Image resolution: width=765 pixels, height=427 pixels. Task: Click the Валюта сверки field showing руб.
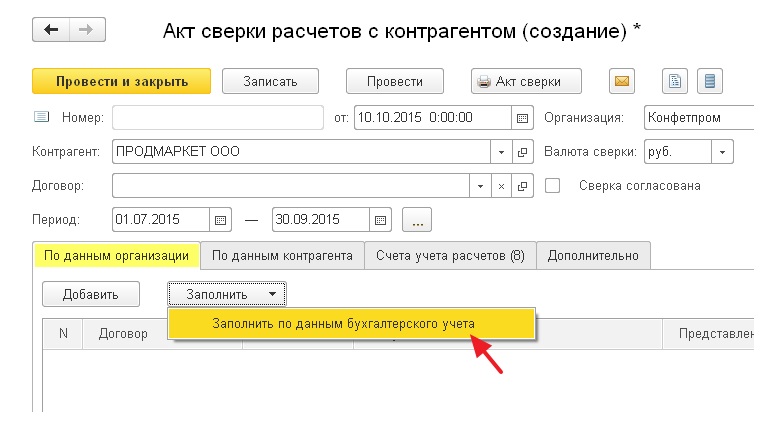(678, 152)
